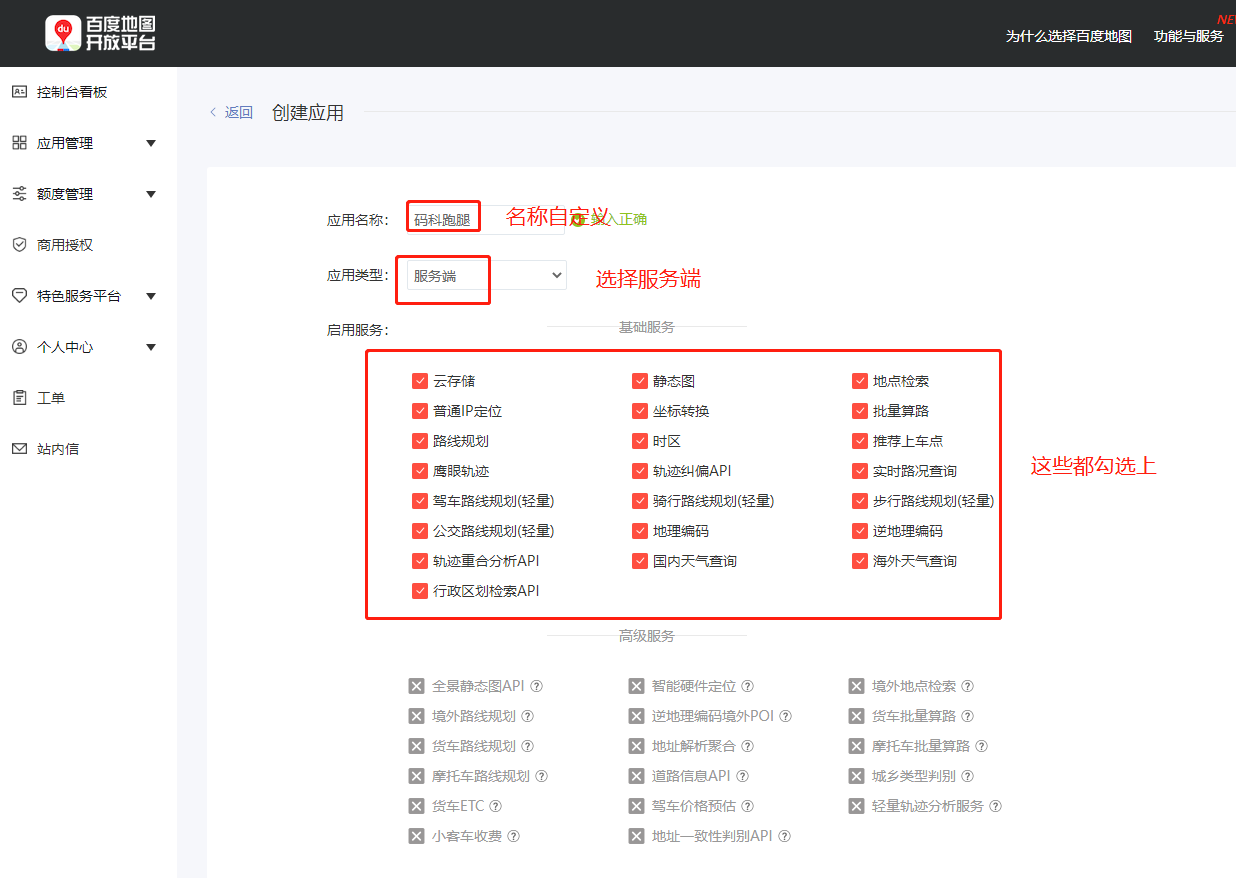Click the disabled 摩托车路线规划 checkbox

coord(417,776)
